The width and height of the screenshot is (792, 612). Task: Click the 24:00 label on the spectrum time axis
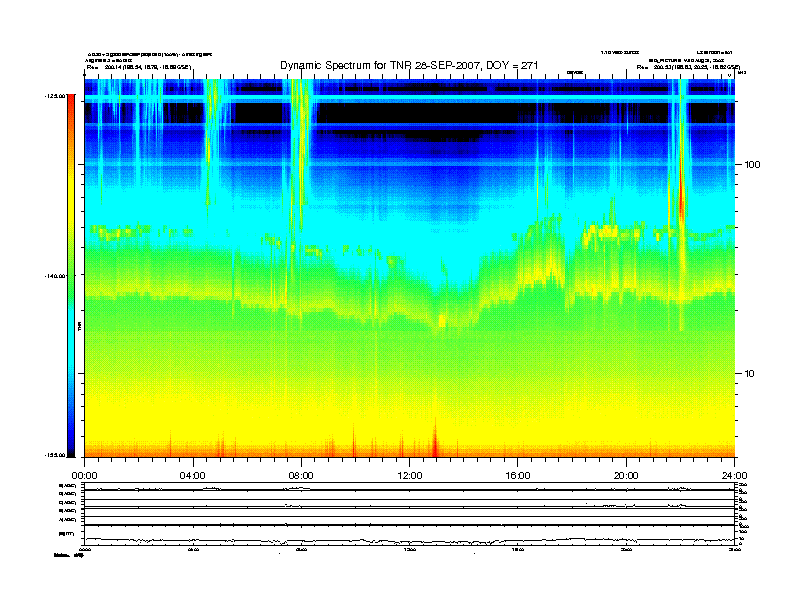[735, 476]
